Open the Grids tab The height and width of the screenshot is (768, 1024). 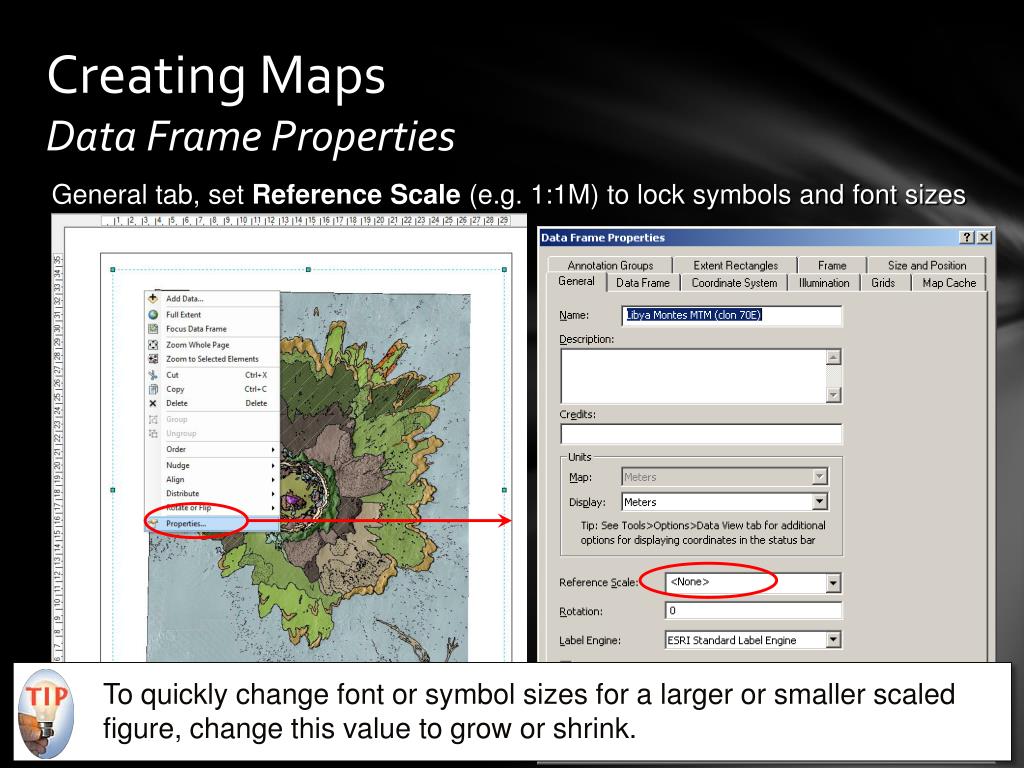coord(883,283)
